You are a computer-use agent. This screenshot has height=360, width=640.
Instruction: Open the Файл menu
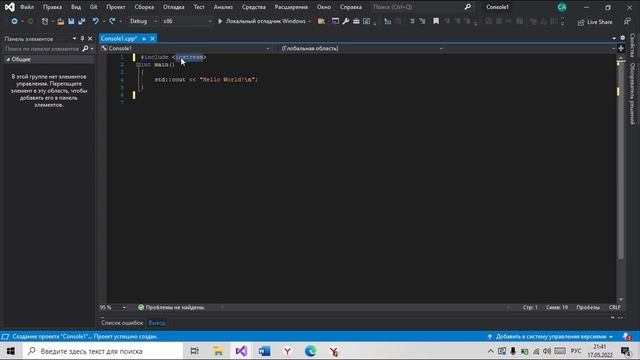point(27,7)
